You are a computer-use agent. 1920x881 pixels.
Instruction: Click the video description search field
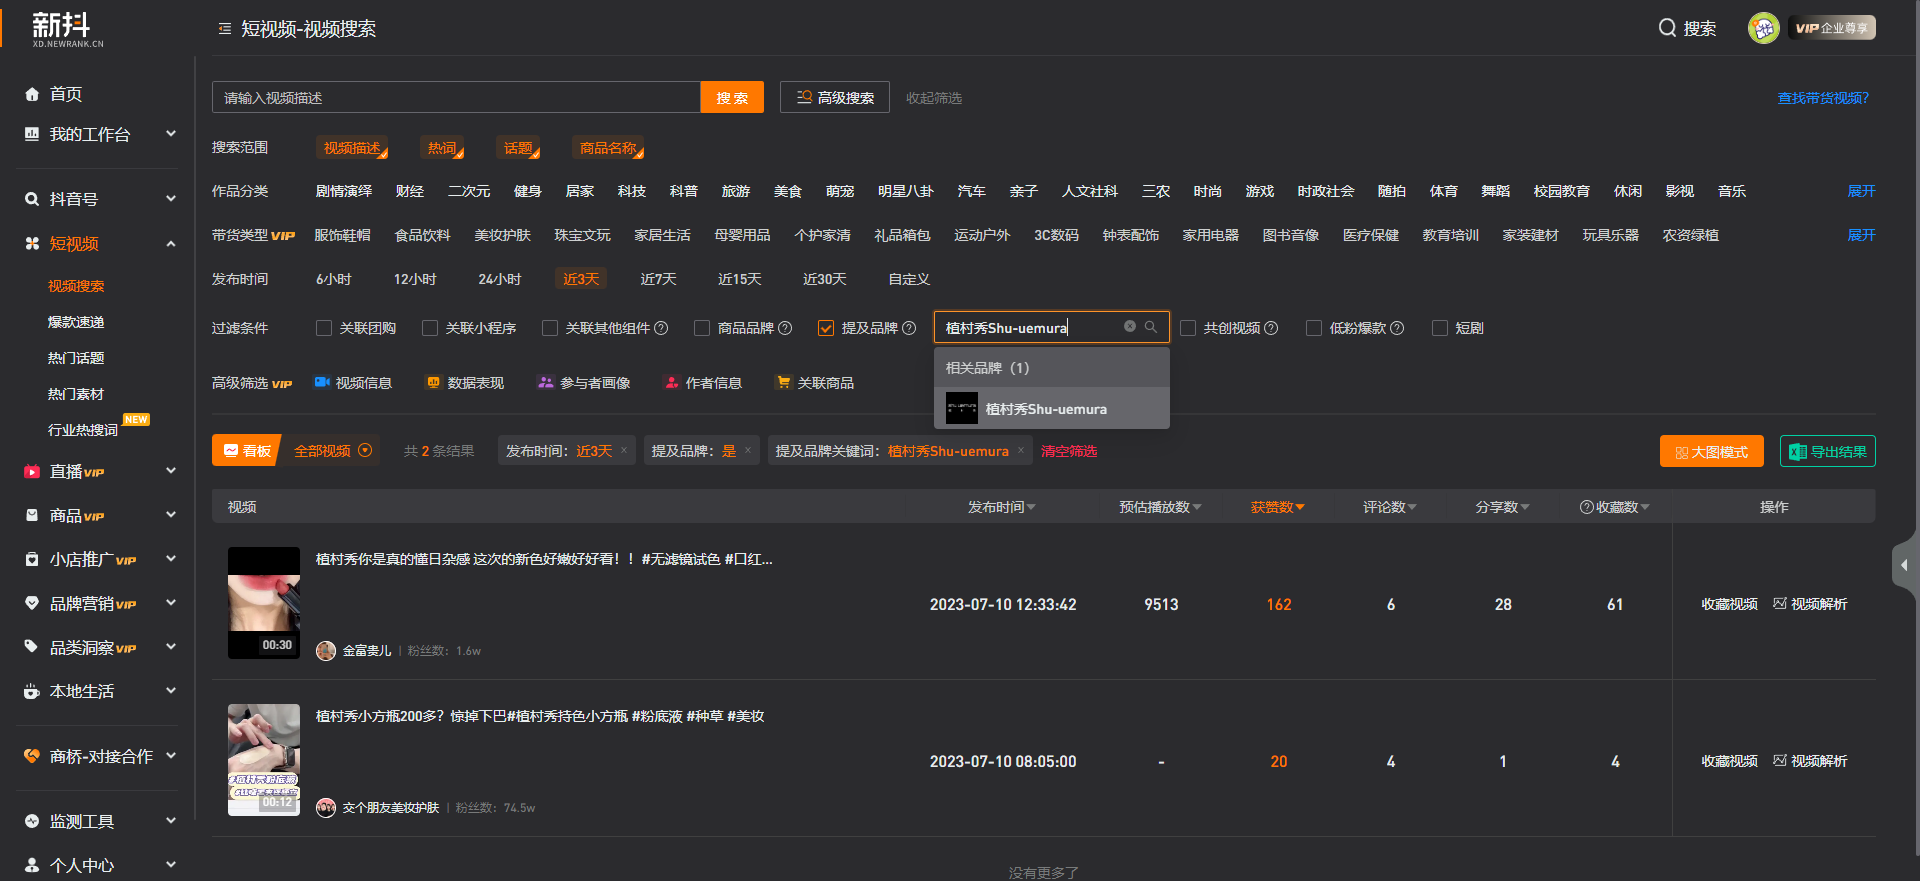(456, 97)
